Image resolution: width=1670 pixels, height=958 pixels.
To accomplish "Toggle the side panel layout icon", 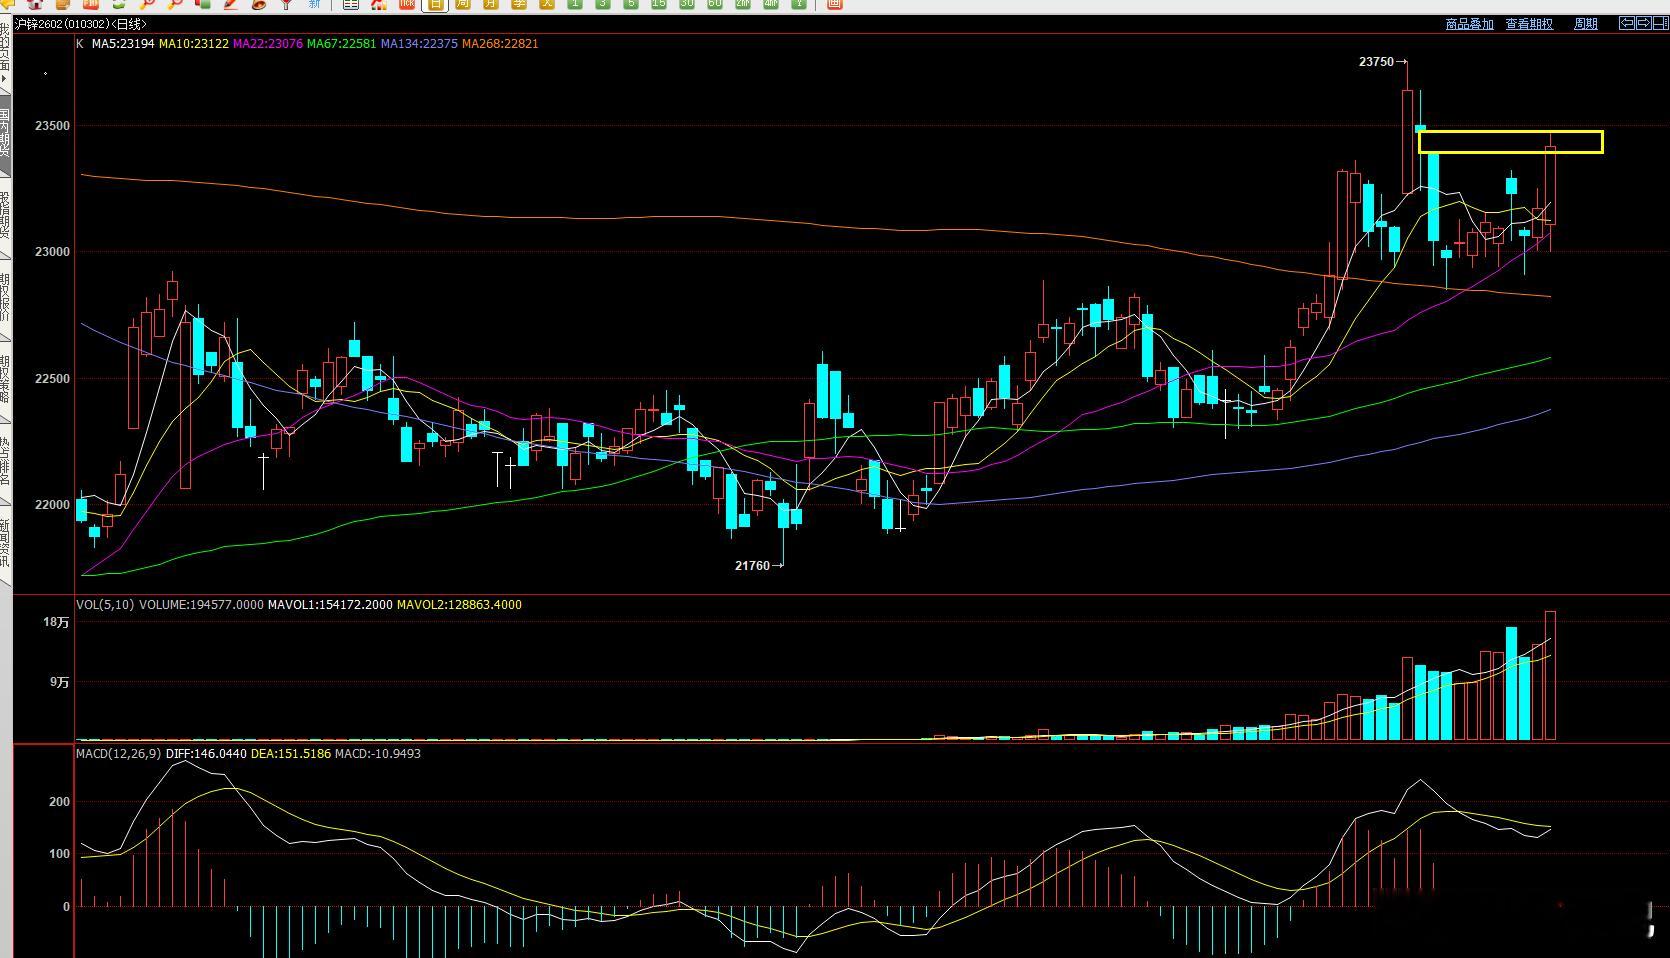I will coord(1661,23).
